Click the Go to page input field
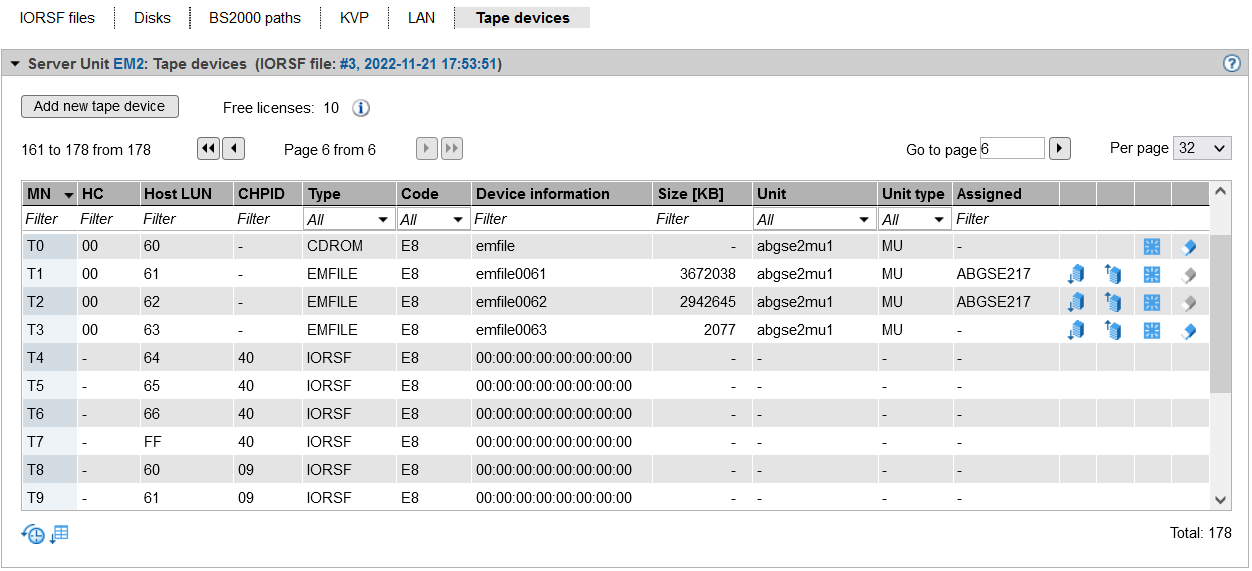This screenshot has height=571, width=1252. point(1011,149)
